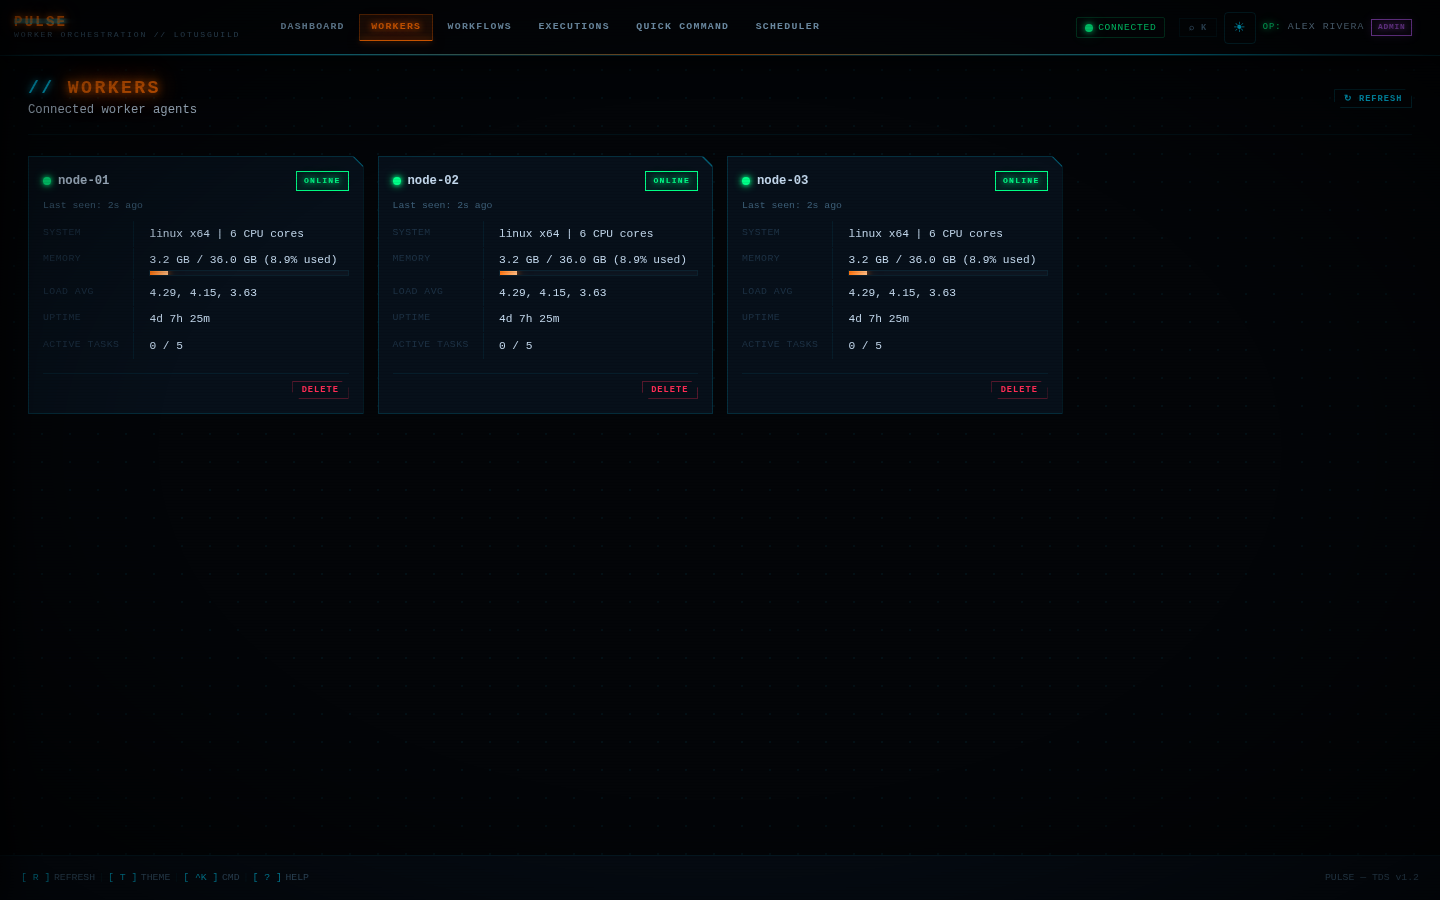1440x900 pixels.
Task: Select the node-01 card title
Action: pos(84,181)
